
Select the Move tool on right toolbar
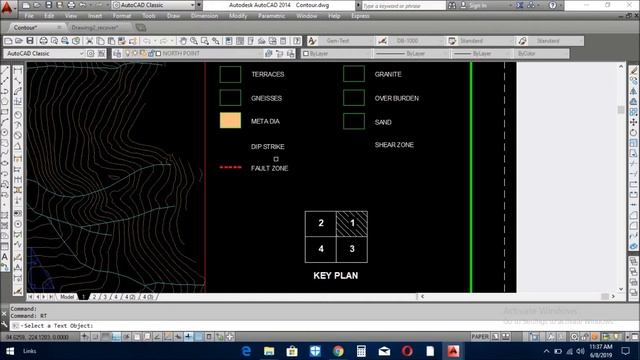click(x=633, y=122)
